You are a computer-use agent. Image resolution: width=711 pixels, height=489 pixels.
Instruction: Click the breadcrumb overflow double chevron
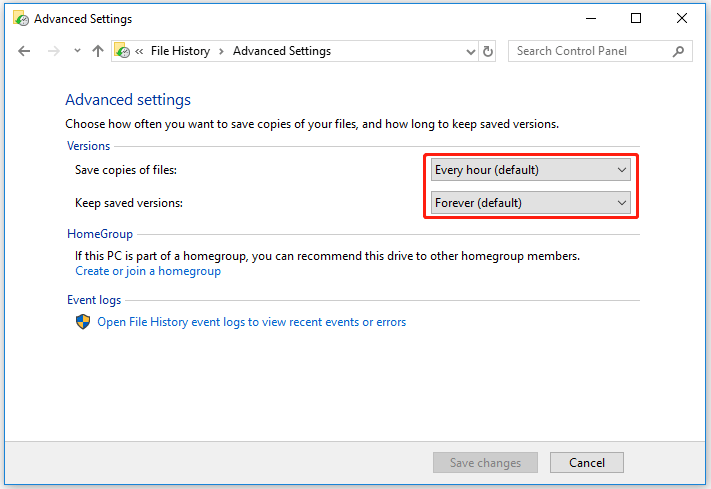139,52
